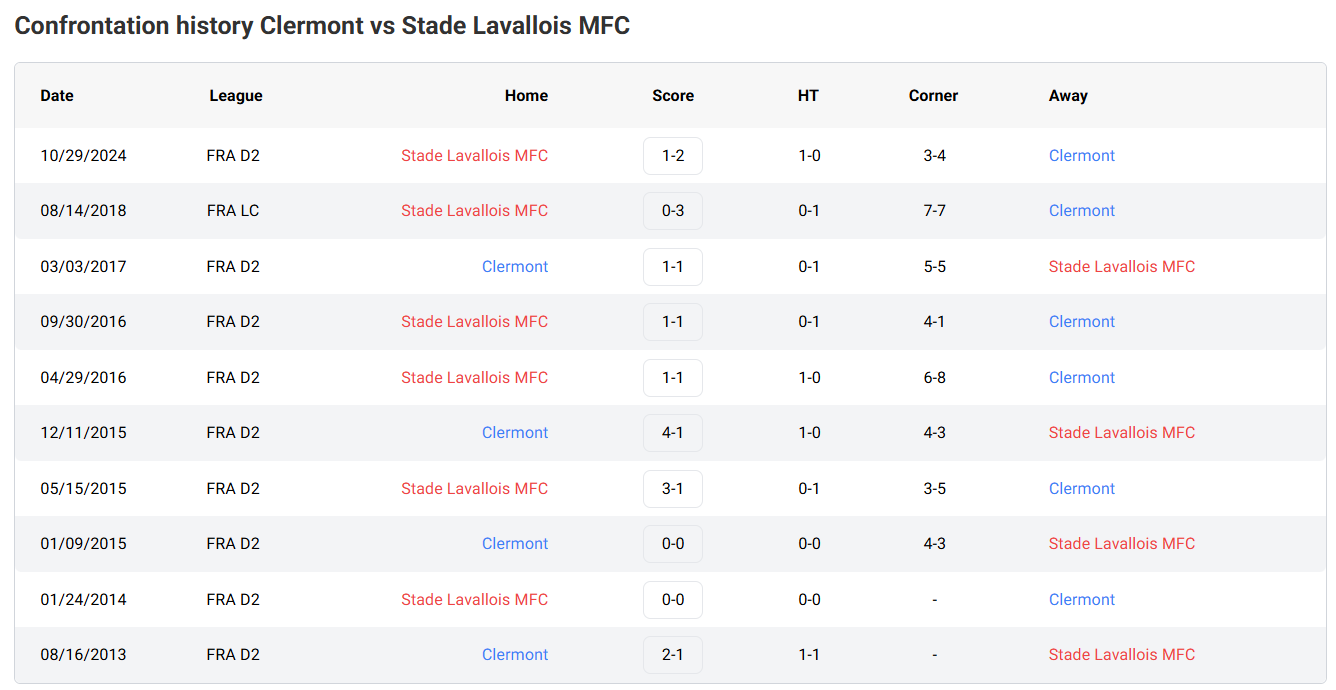Screen dimensions: 1336x690
Task: Click the Score column header
Action: click(672, 96)
